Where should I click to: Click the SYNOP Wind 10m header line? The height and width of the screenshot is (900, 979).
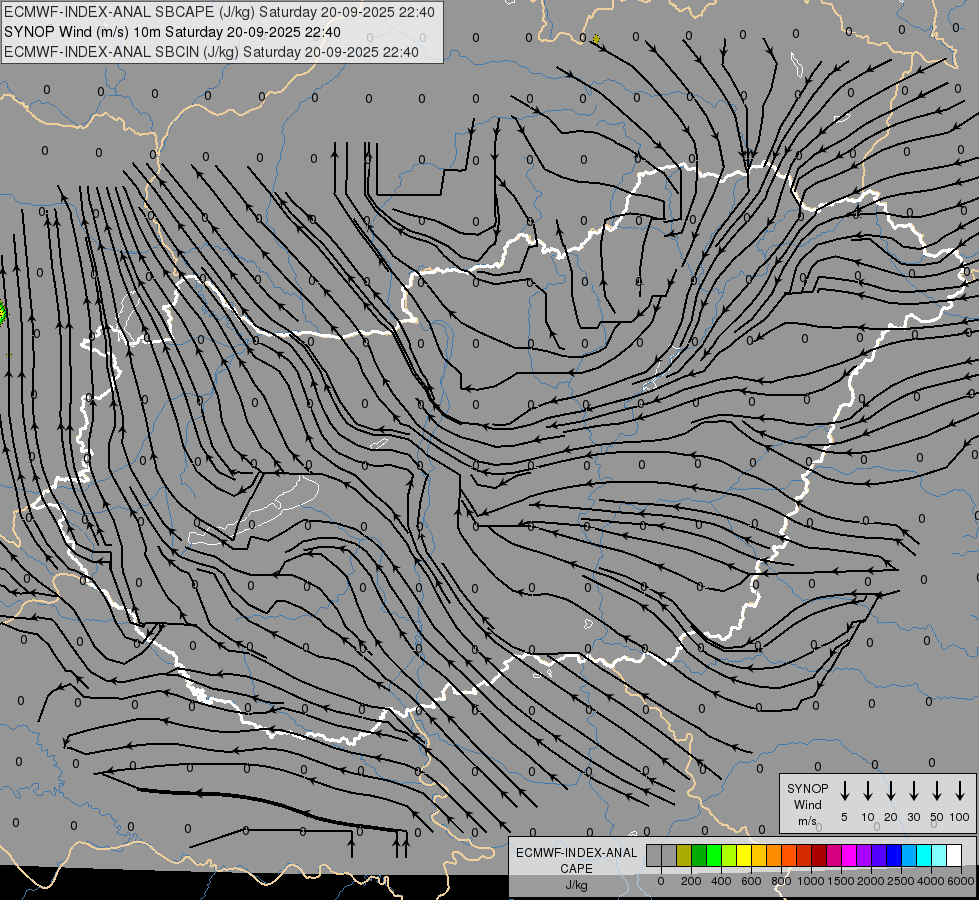172,32
